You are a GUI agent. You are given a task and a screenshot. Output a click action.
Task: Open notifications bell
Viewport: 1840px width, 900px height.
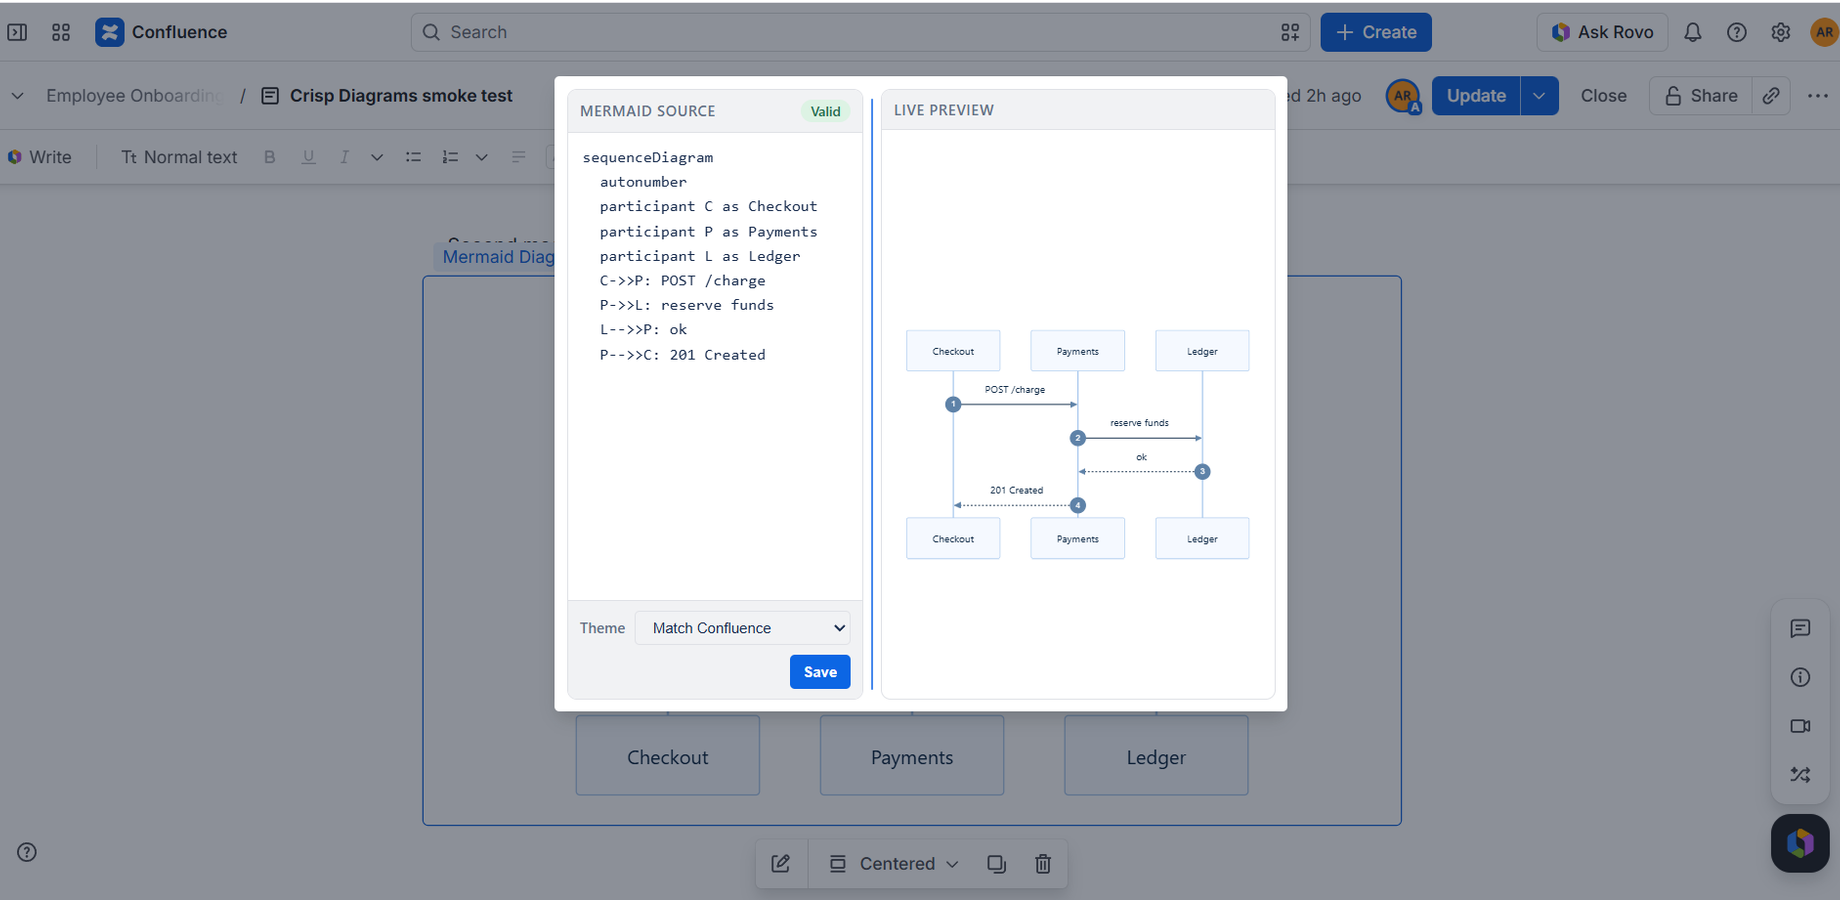click(1692, 32)
